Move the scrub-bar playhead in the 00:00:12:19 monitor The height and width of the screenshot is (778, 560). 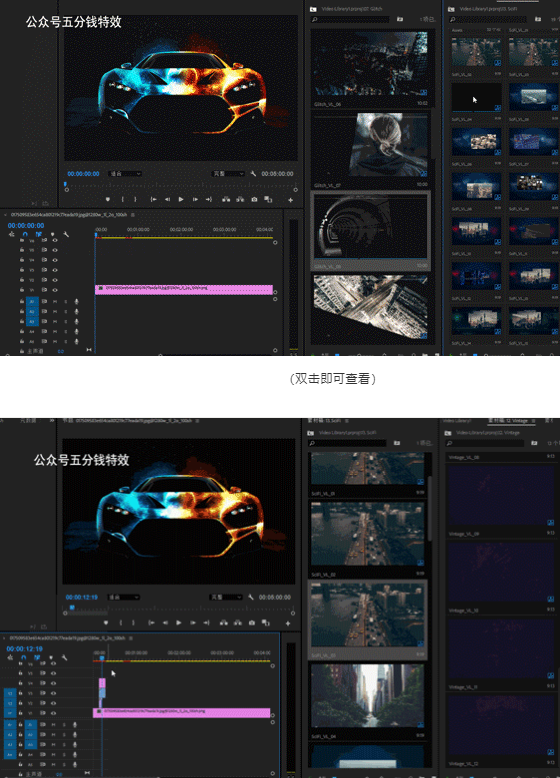pyautogui.click(x=72, y=607)
